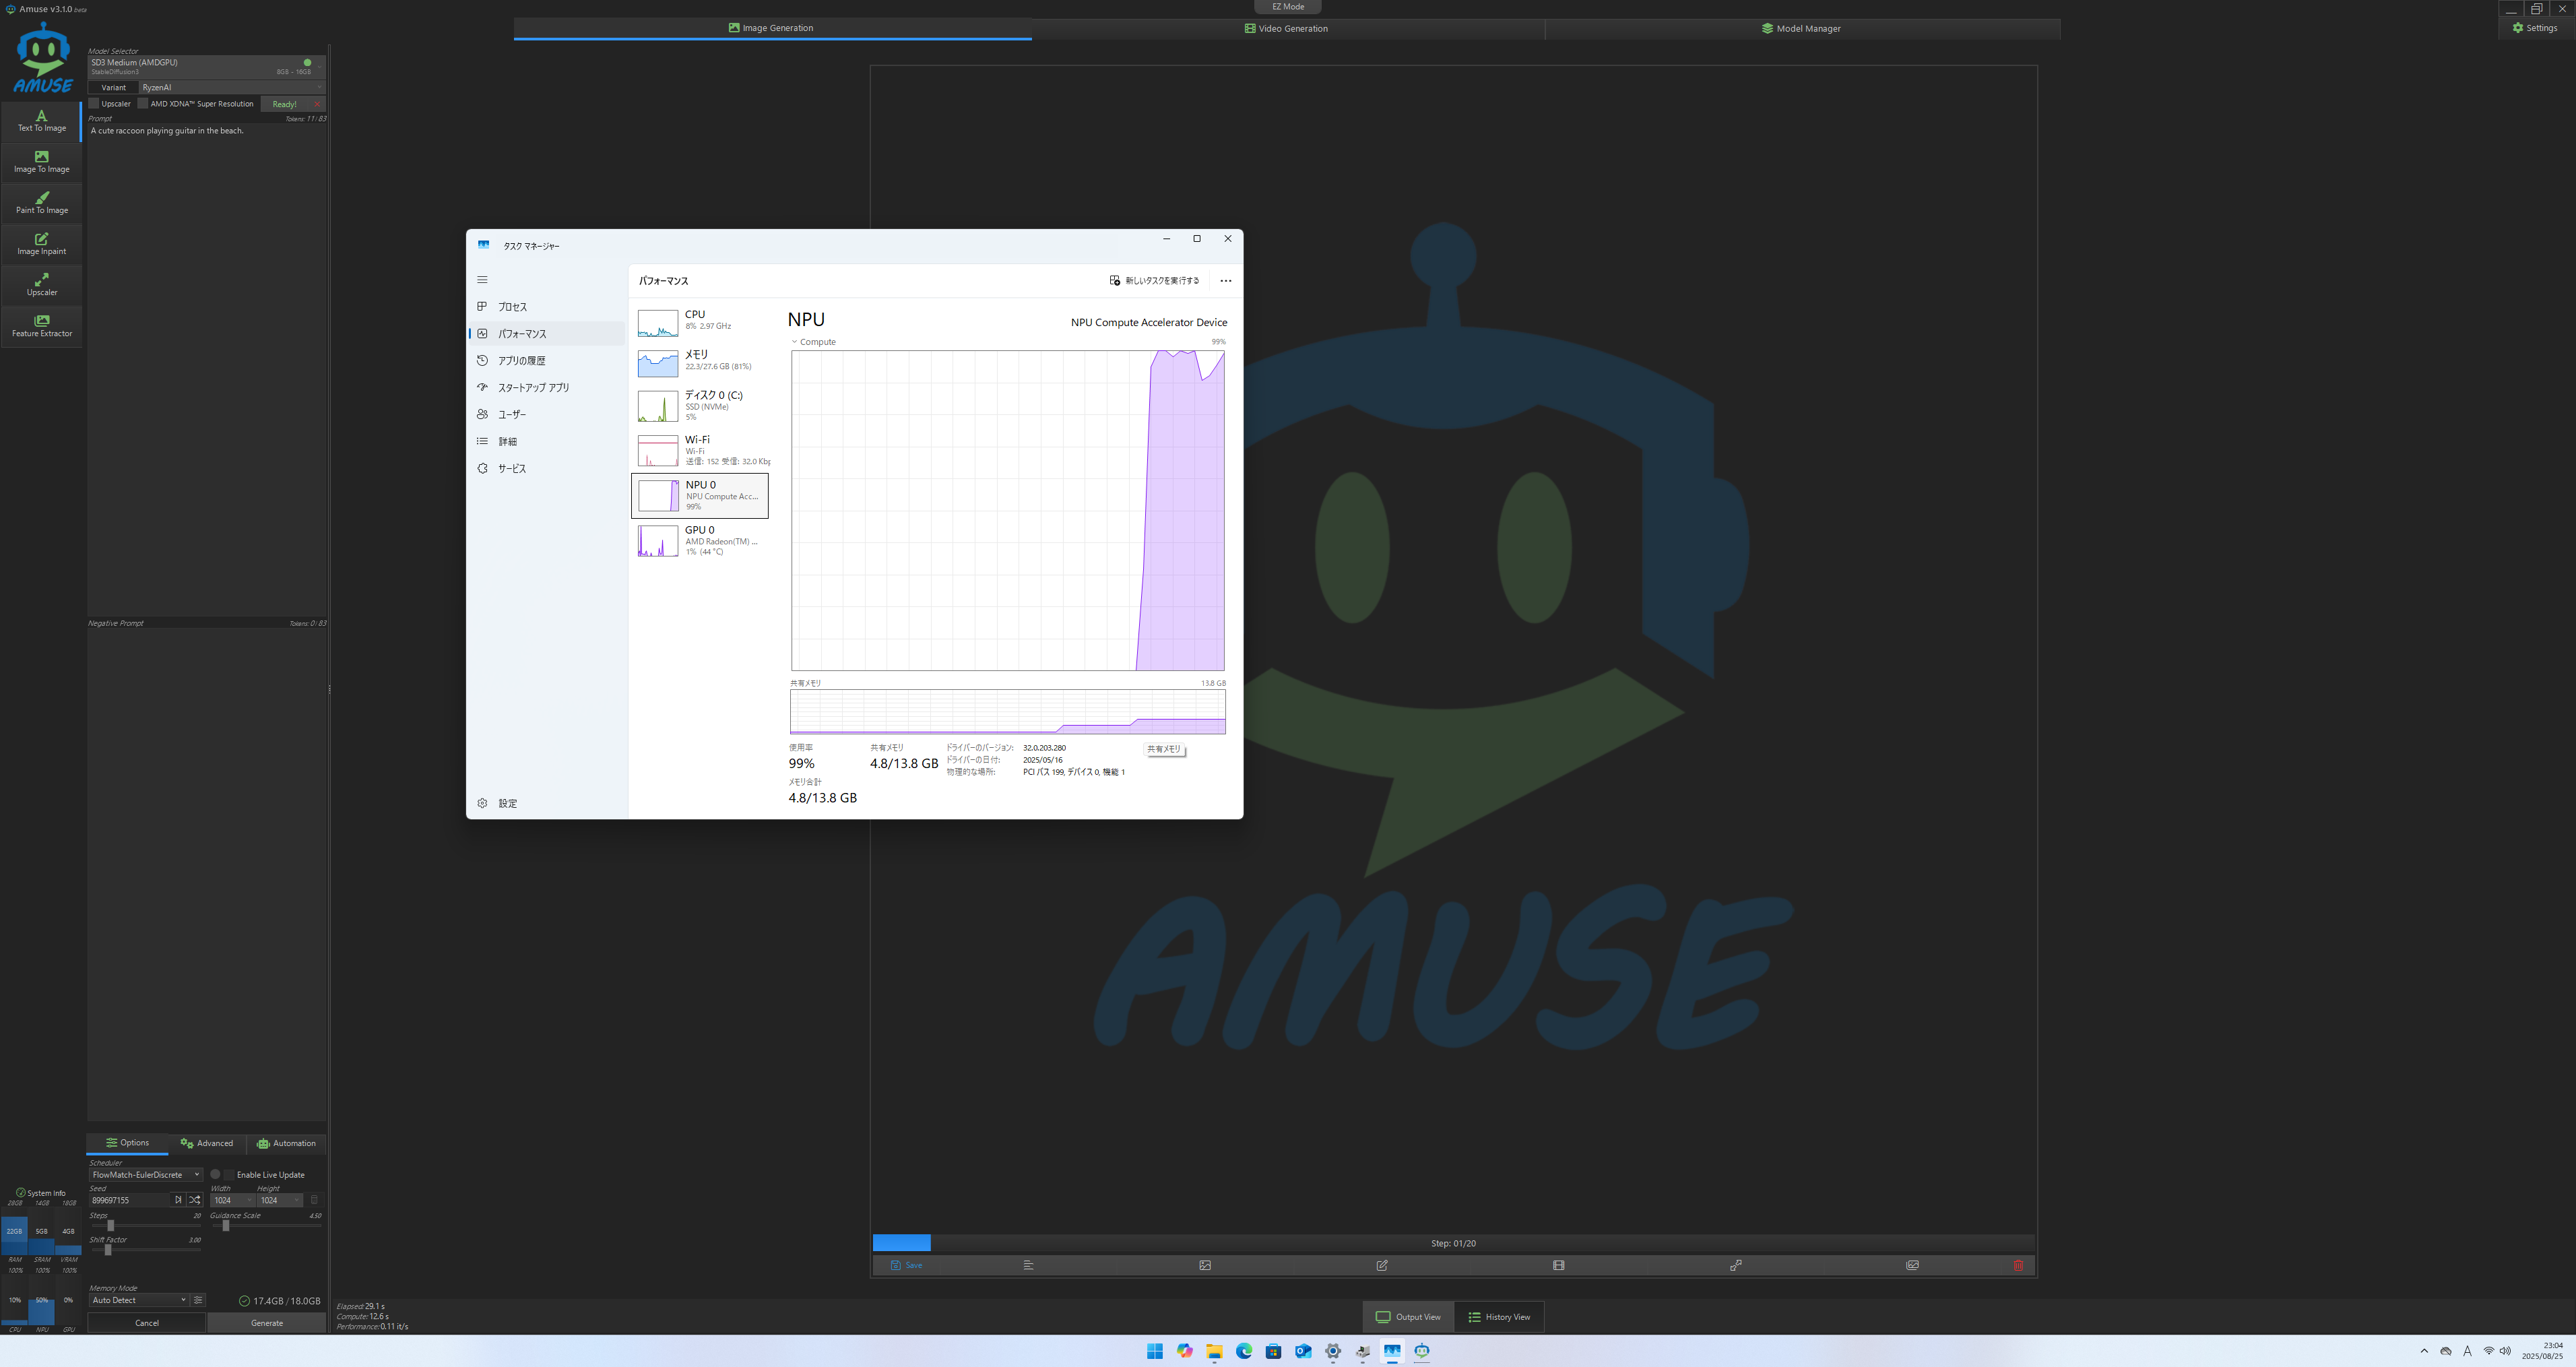Switch to History View

1499,1317
